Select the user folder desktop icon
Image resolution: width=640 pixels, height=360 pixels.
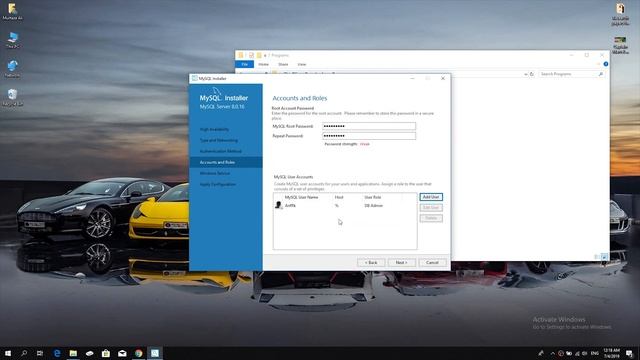coord(13,11)
